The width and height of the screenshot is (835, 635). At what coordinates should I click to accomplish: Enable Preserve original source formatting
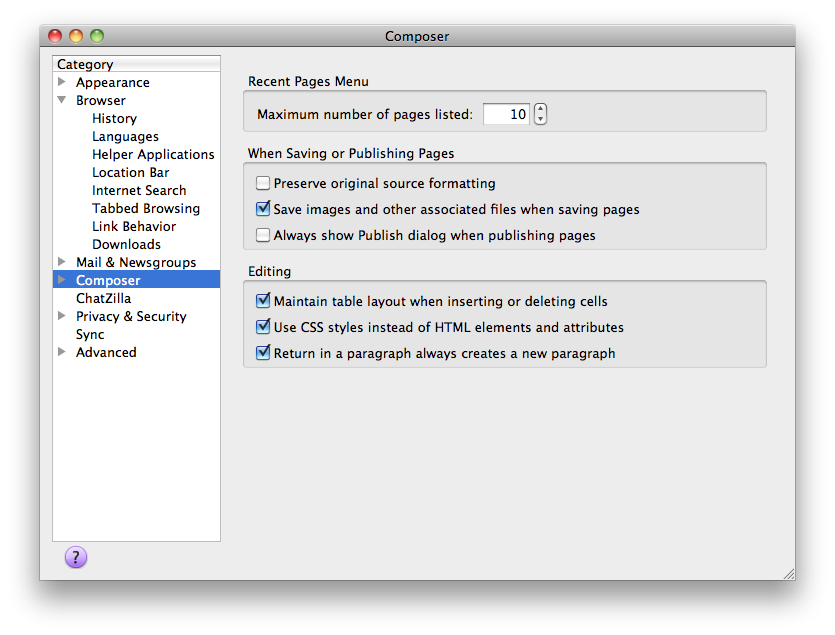[263, 184]
